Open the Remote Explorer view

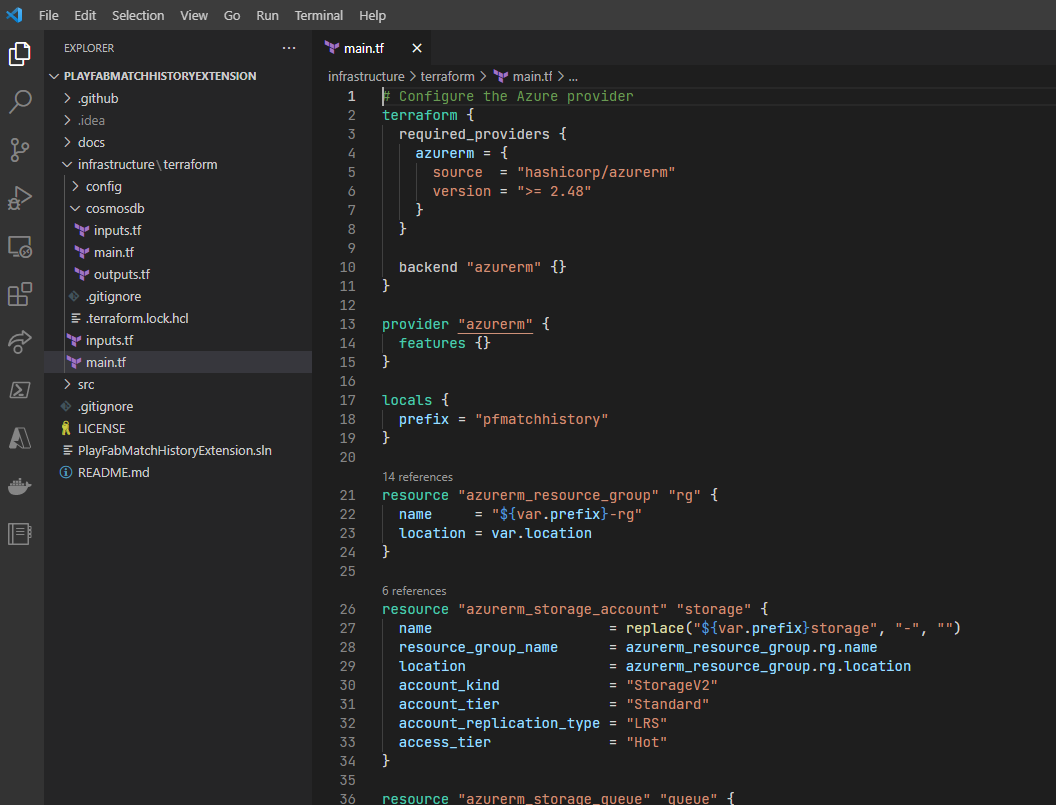coord(20,247)
